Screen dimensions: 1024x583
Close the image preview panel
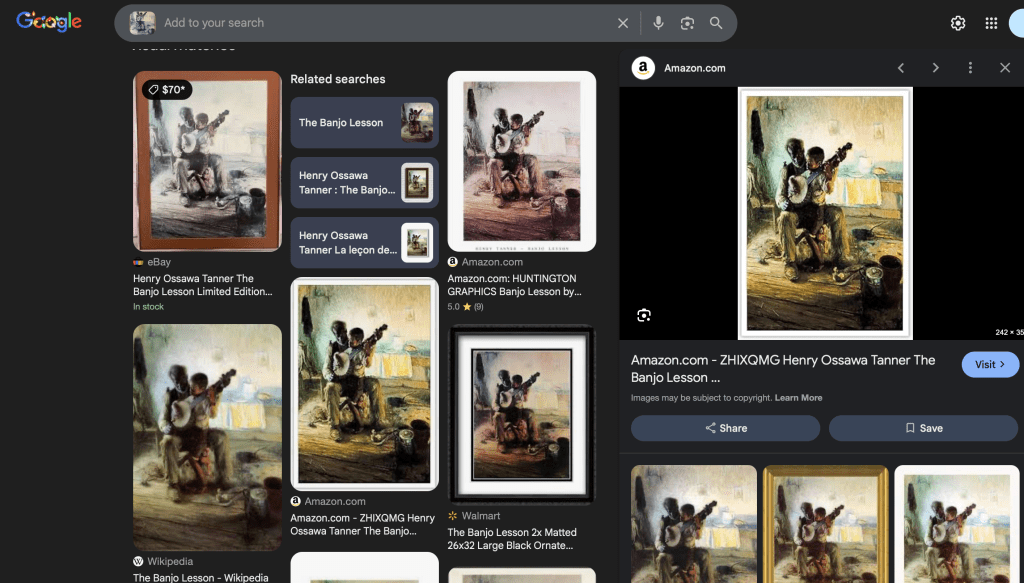[x=1005, y=68]
